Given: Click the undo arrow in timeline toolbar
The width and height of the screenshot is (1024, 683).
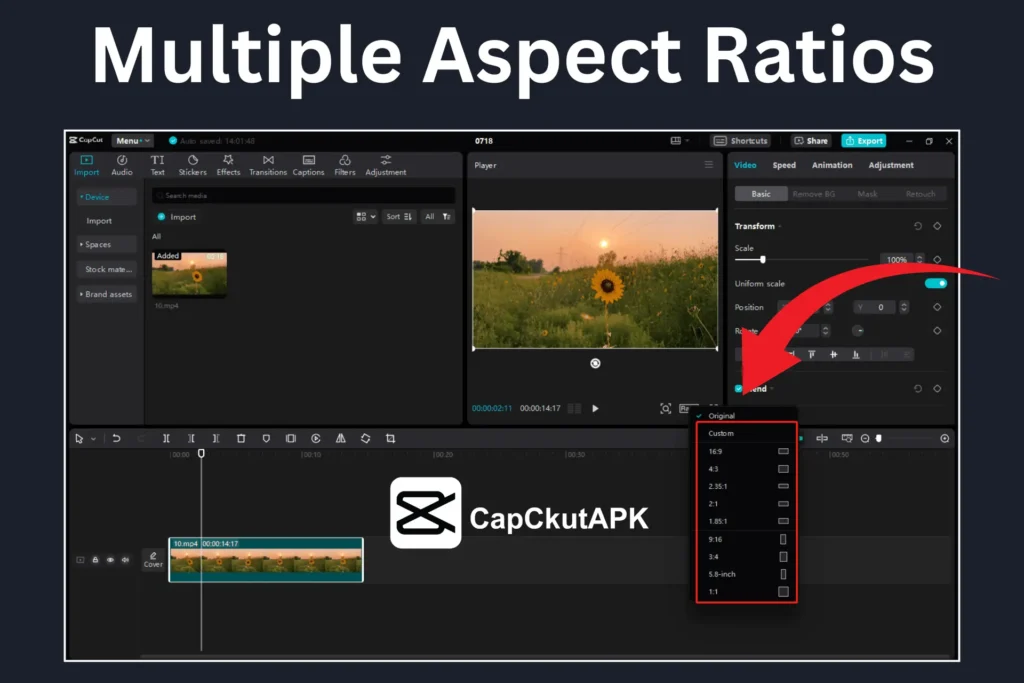Looking at the screenshot, I should pos(116,438).
